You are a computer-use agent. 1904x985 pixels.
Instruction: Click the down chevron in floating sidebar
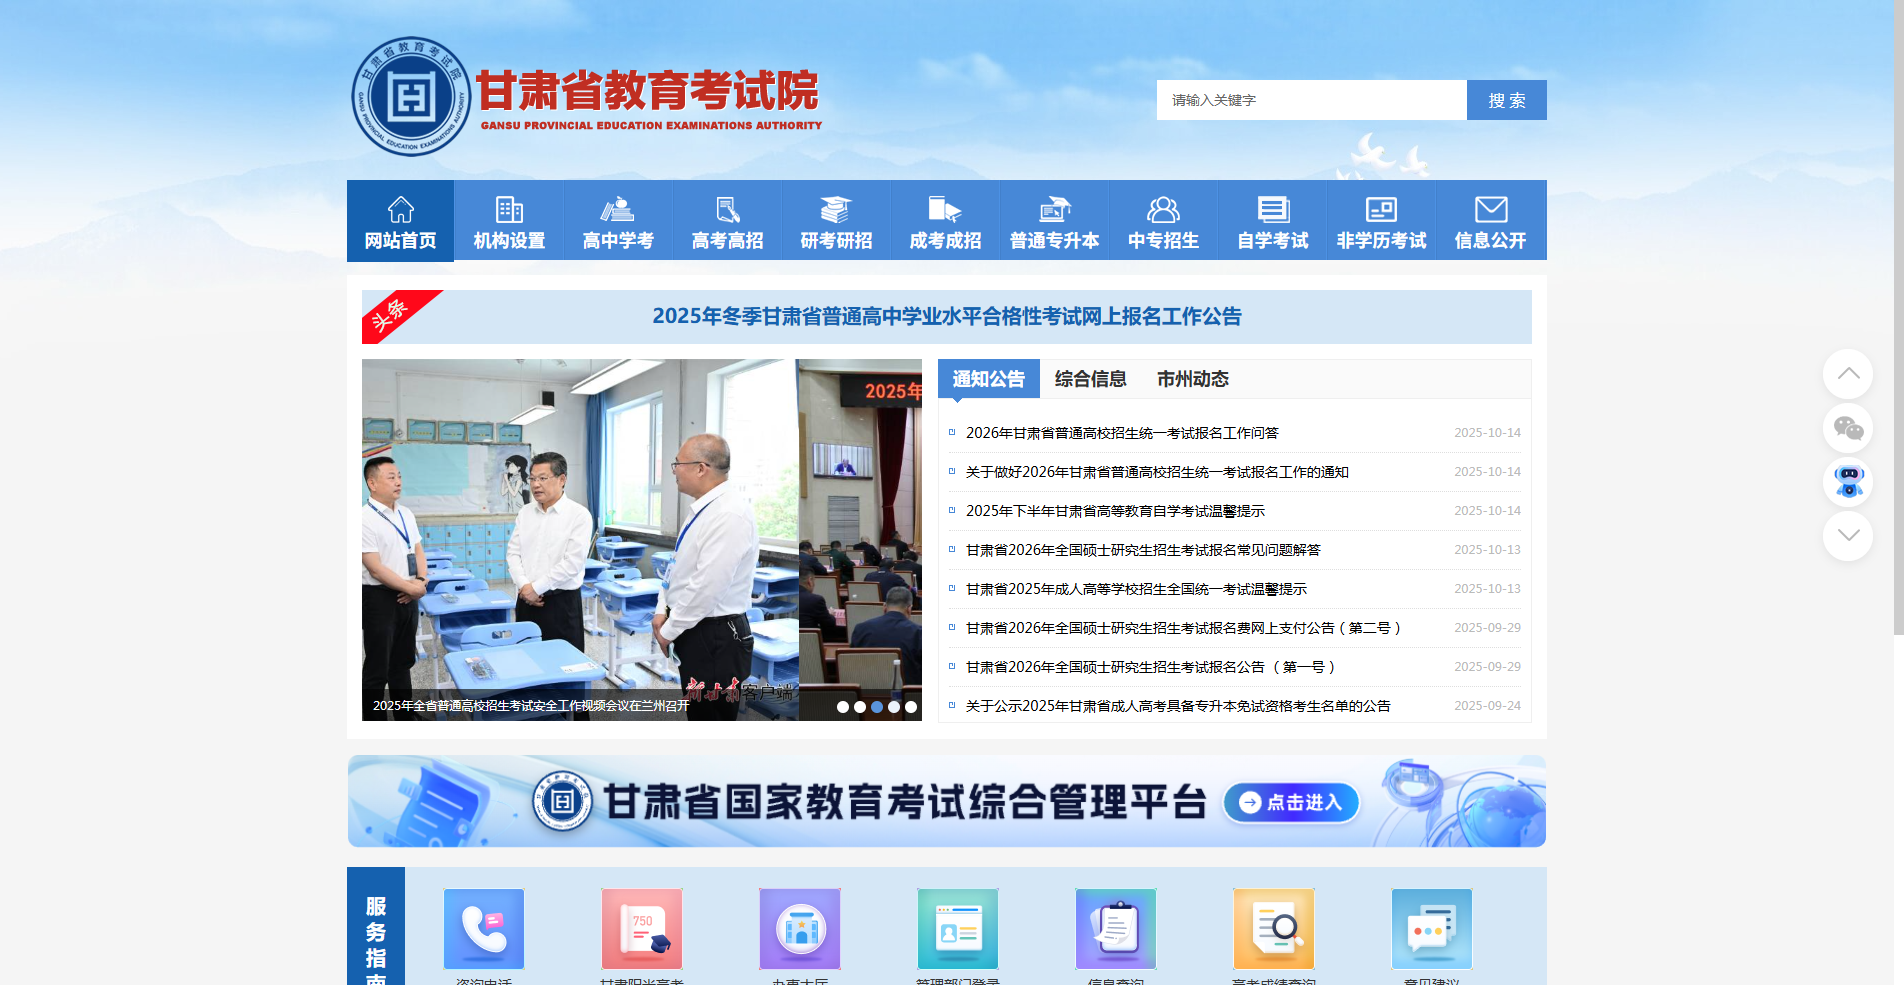(x=1848, y=536)
